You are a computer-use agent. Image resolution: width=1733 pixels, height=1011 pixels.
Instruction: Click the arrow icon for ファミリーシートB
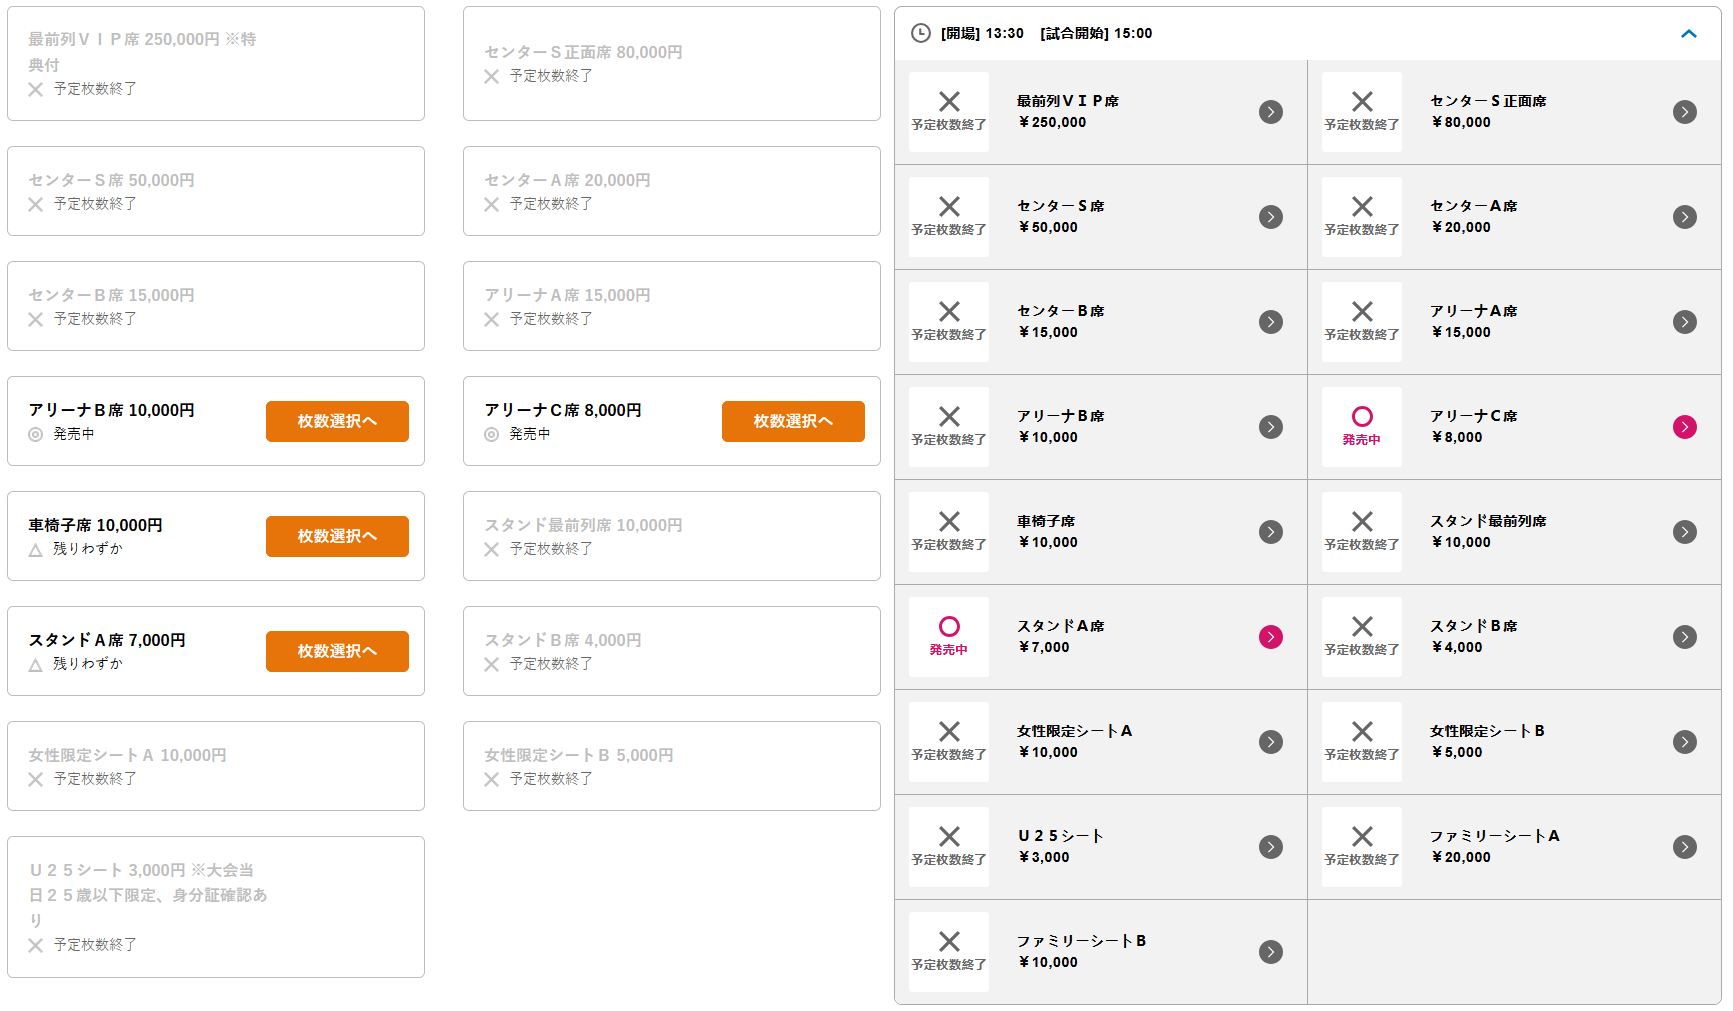pyautogui.click(x=1270, y=952)
